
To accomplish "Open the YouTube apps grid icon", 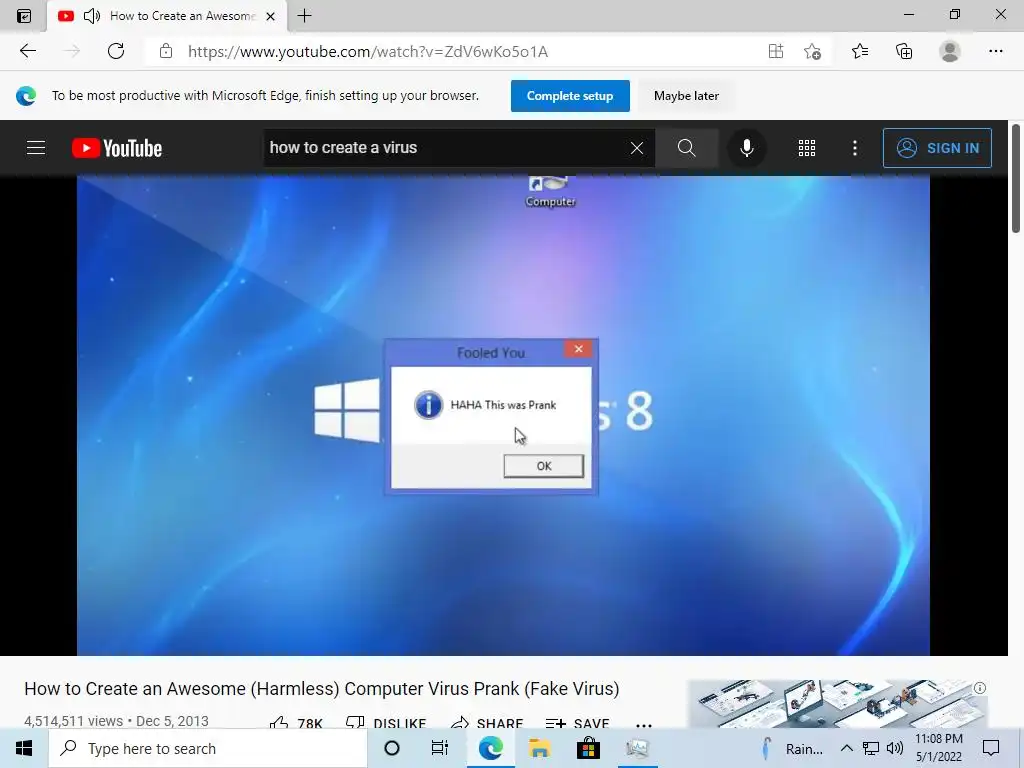I will 807,148.
